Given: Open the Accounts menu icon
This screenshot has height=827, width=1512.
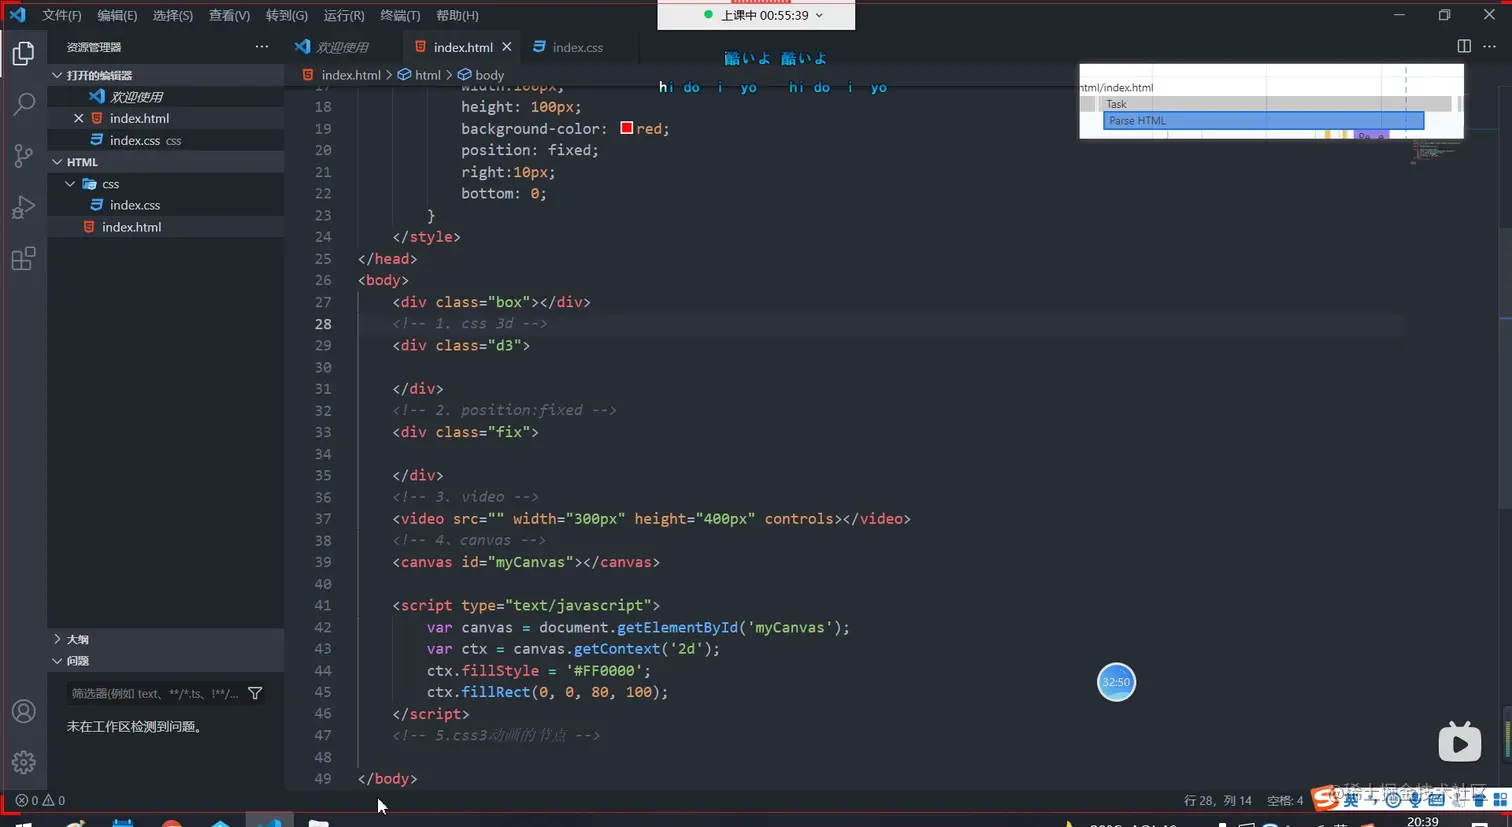Looking at the screenshot, I should 23,711.
